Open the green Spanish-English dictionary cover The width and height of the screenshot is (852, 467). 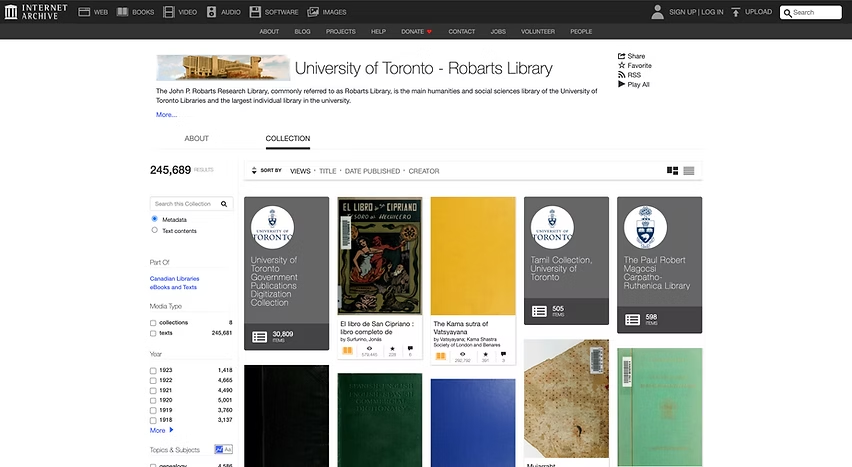(379, 420)
